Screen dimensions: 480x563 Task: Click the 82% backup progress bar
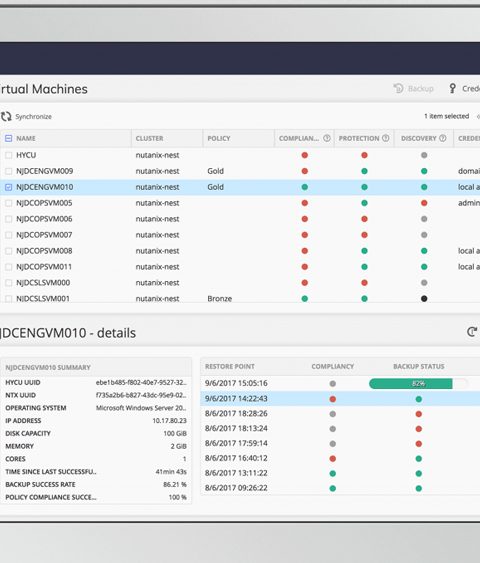418,383
